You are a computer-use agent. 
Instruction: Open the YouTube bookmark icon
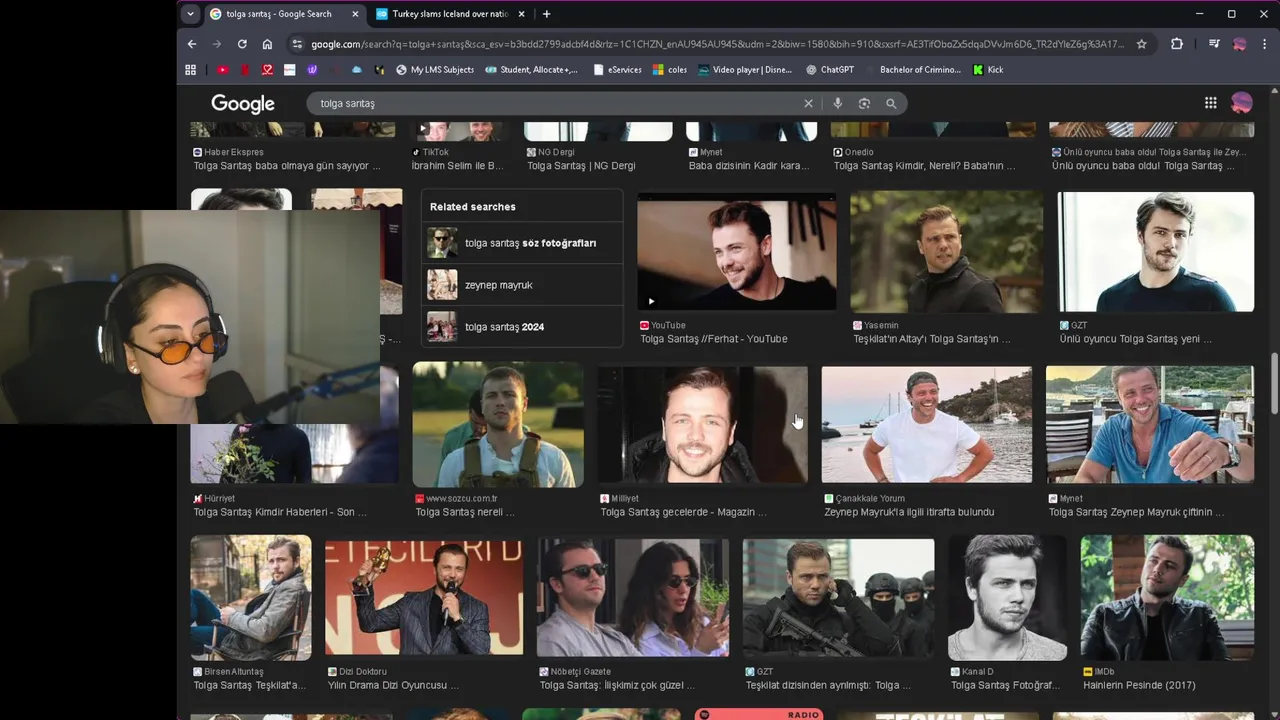(222, 70)
